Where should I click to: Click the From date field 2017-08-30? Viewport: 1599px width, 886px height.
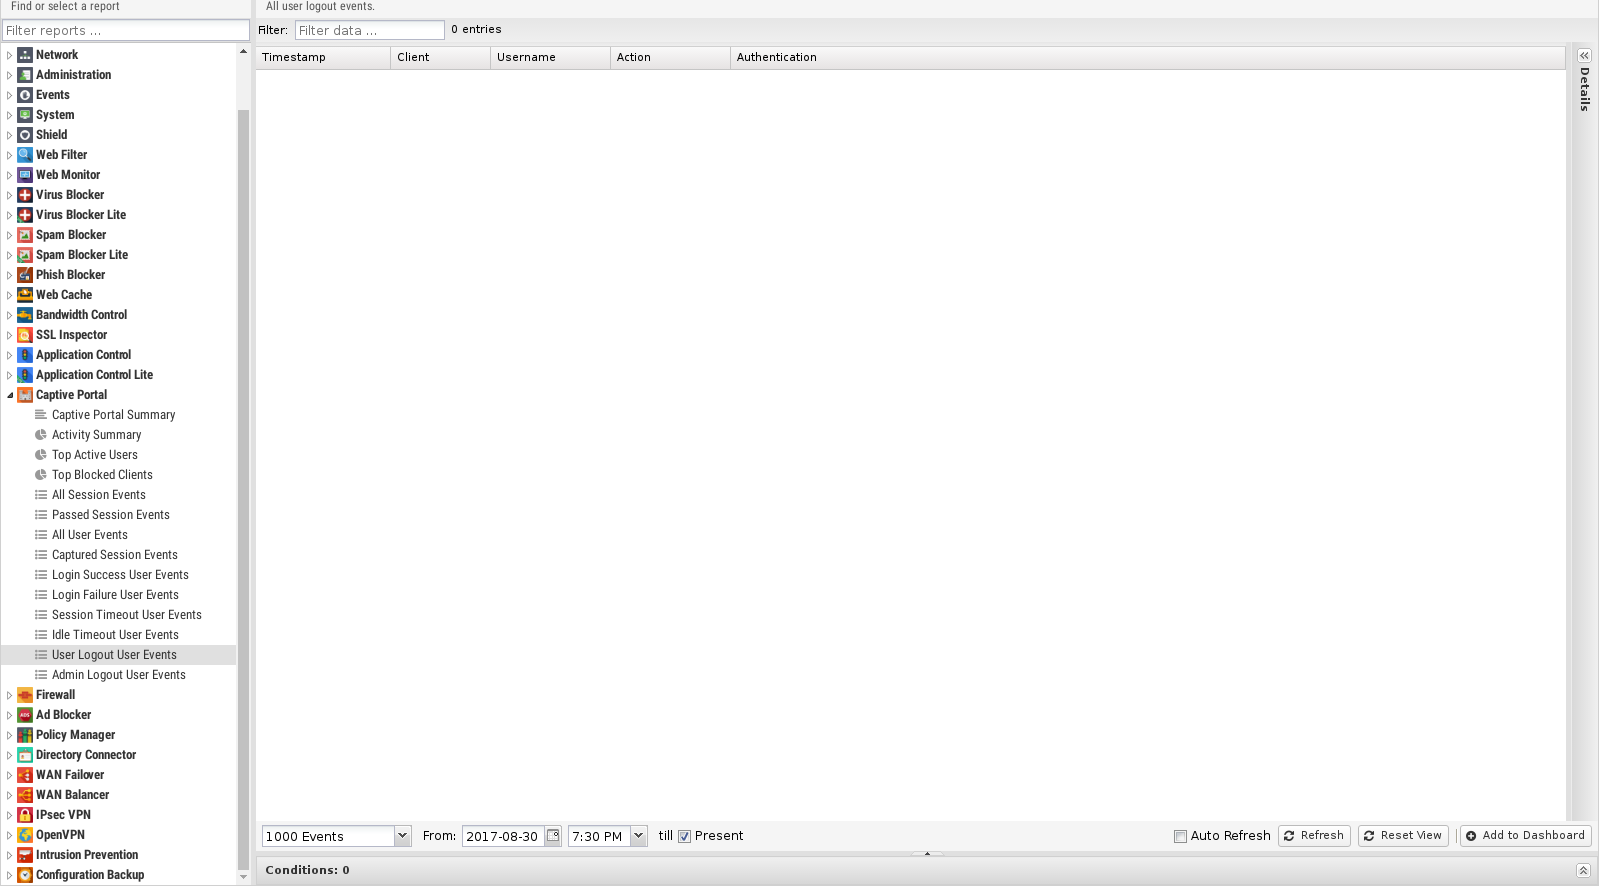(503, 836)
